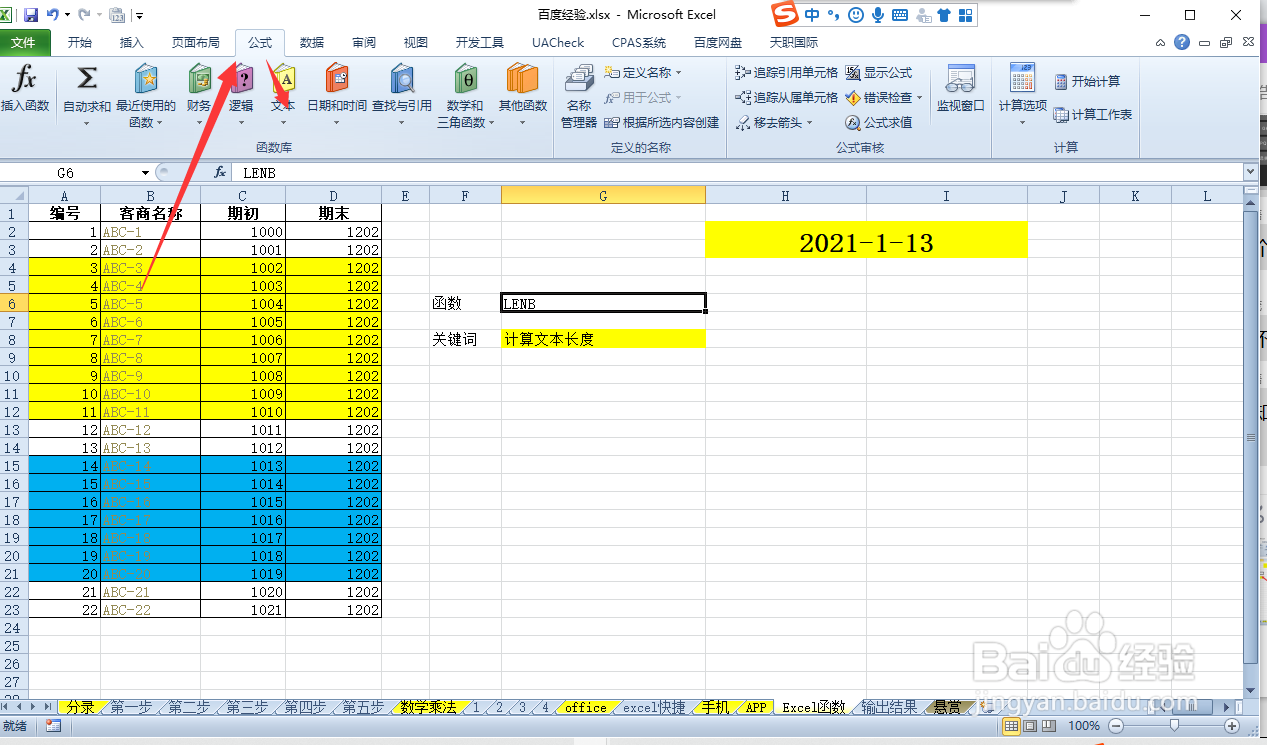Image resolution: width=1267 pixels, height=745 pixels.
Task: Open the 监视窗口
Action: point(960,90)
